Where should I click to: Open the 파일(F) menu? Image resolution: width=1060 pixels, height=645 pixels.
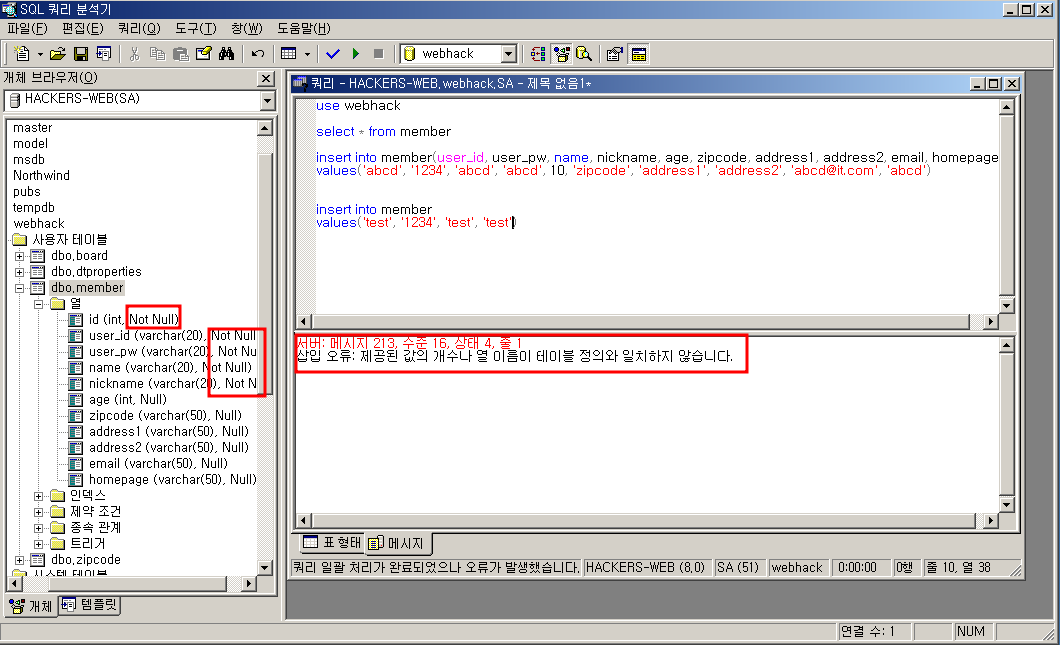27,28
